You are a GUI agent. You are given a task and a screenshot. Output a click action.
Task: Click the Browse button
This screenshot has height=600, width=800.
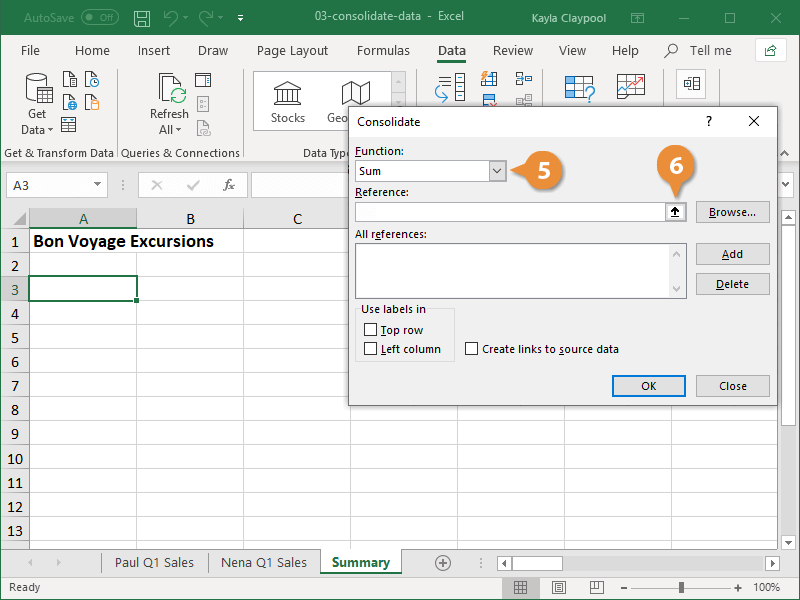click(732, 211)
